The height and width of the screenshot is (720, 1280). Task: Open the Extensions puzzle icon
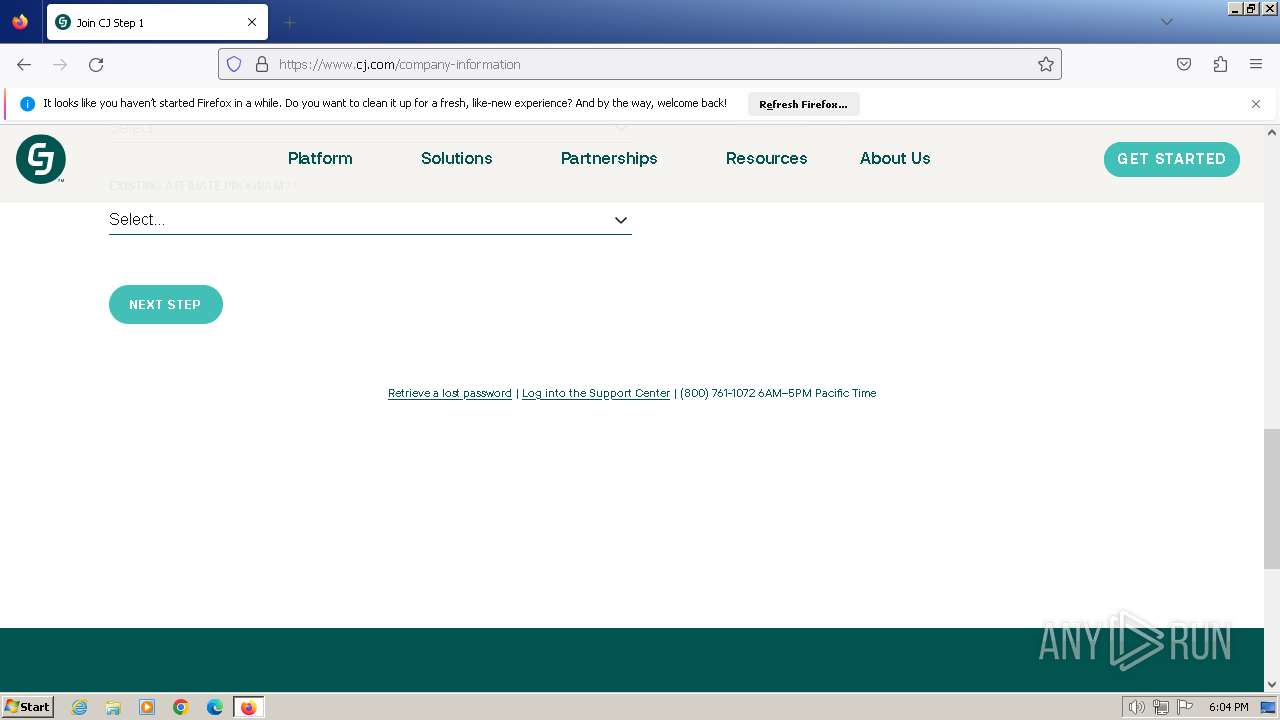click(1220, 64)
